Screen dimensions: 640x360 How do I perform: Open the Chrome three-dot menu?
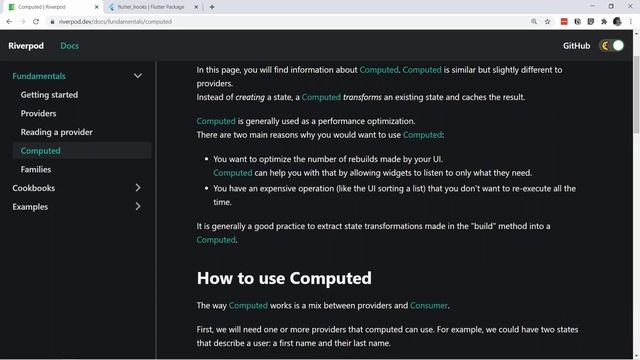(631, 22)
